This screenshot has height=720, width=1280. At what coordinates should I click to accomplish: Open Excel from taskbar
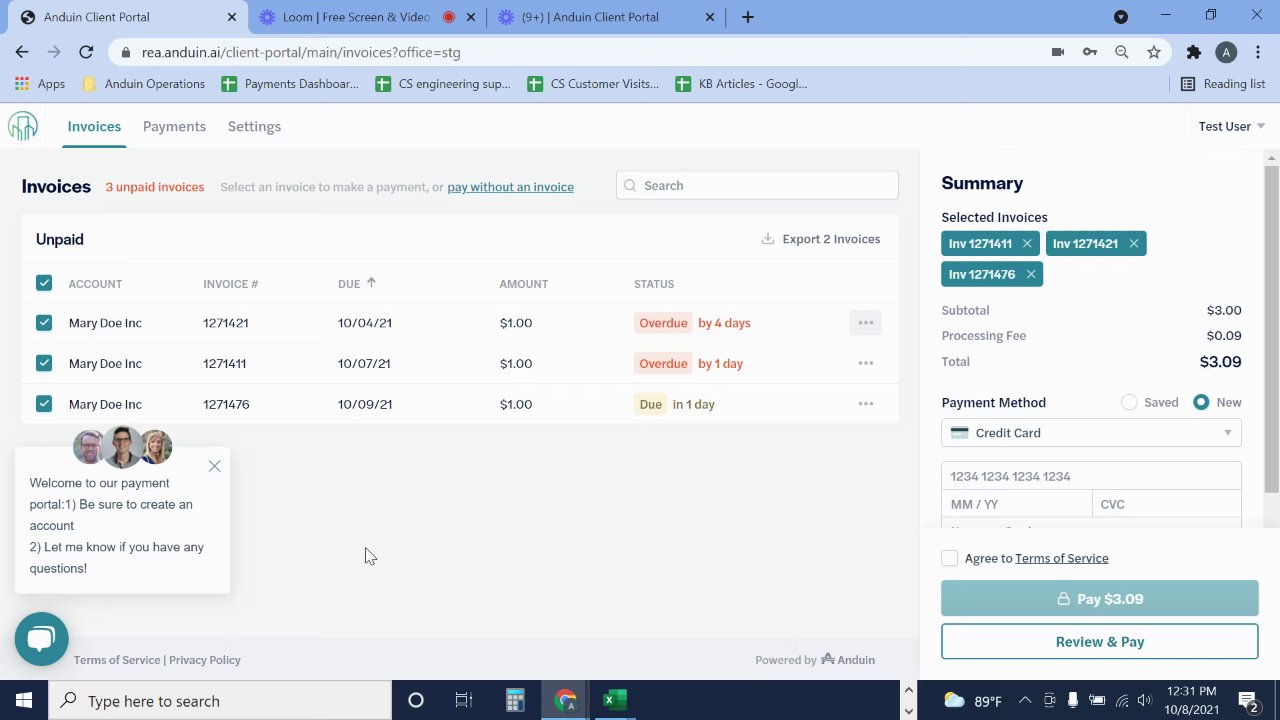tap(615, 701)
